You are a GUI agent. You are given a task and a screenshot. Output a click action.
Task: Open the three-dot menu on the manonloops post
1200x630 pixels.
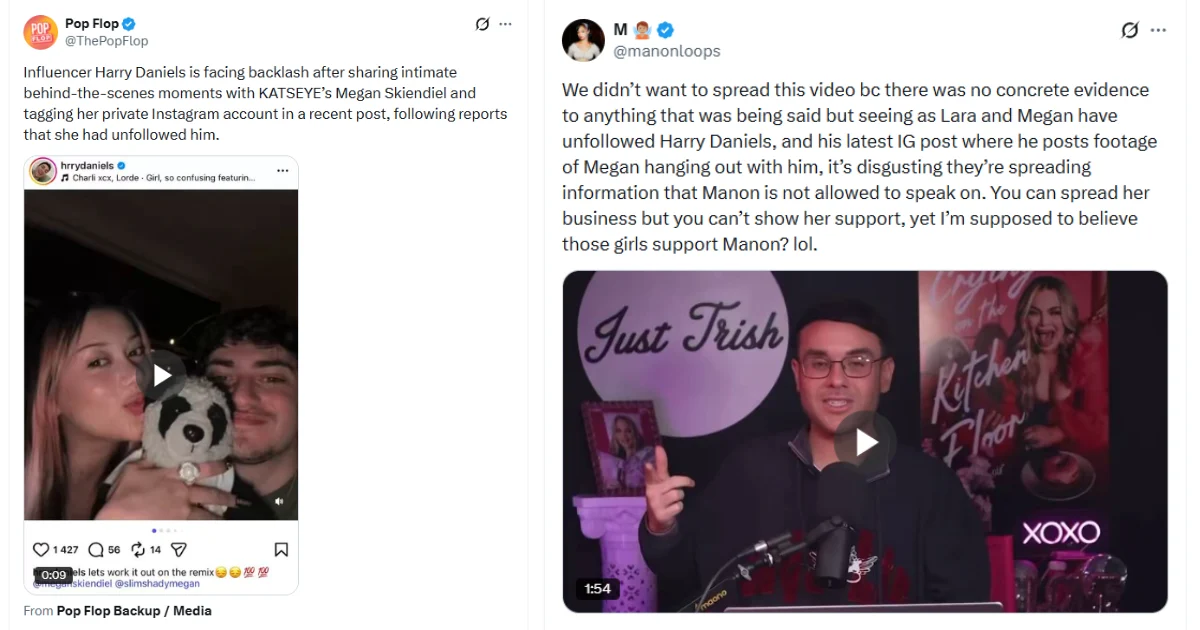[1158, 30]
